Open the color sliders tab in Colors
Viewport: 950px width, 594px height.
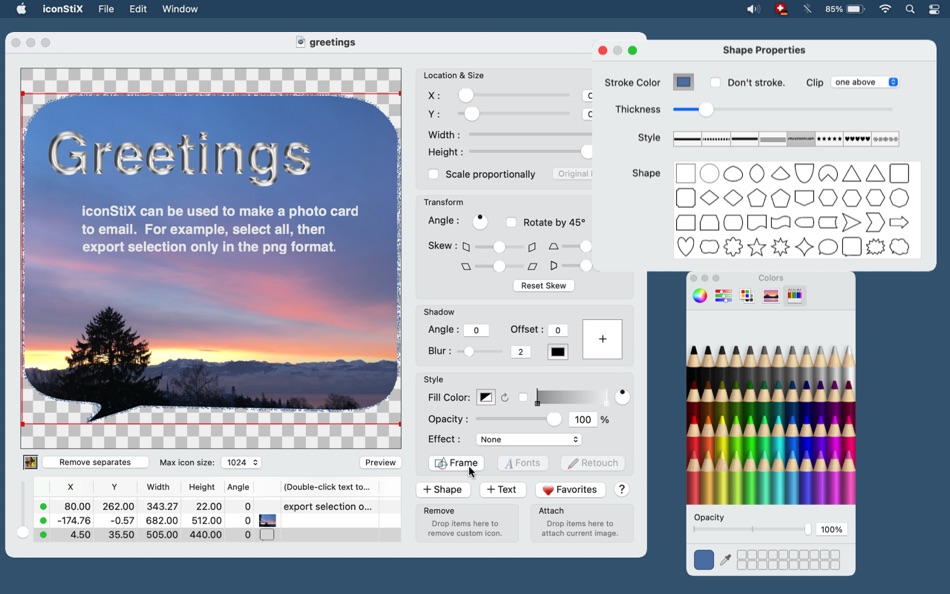pyautogui.click(x=723, y=295)
